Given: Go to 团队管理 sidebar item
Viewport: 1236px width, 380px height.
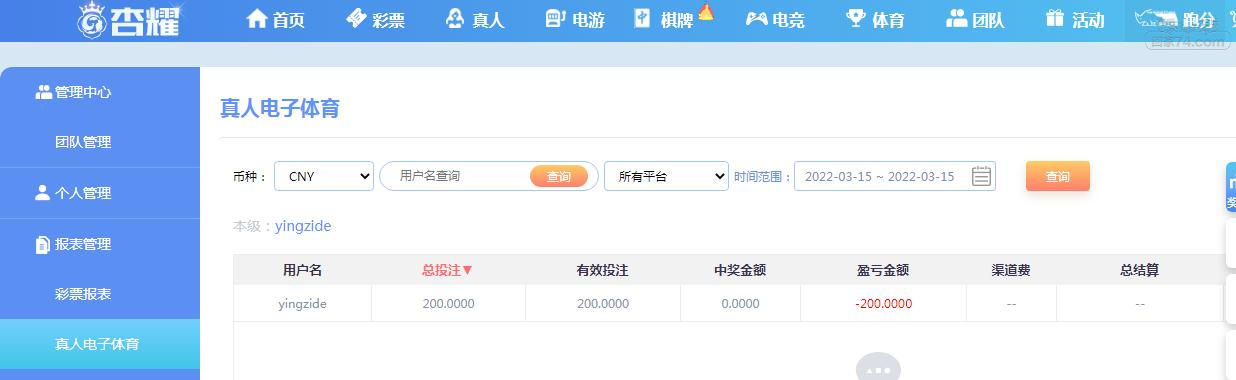Looking at the screenshot, I should [x=83, y=142].
